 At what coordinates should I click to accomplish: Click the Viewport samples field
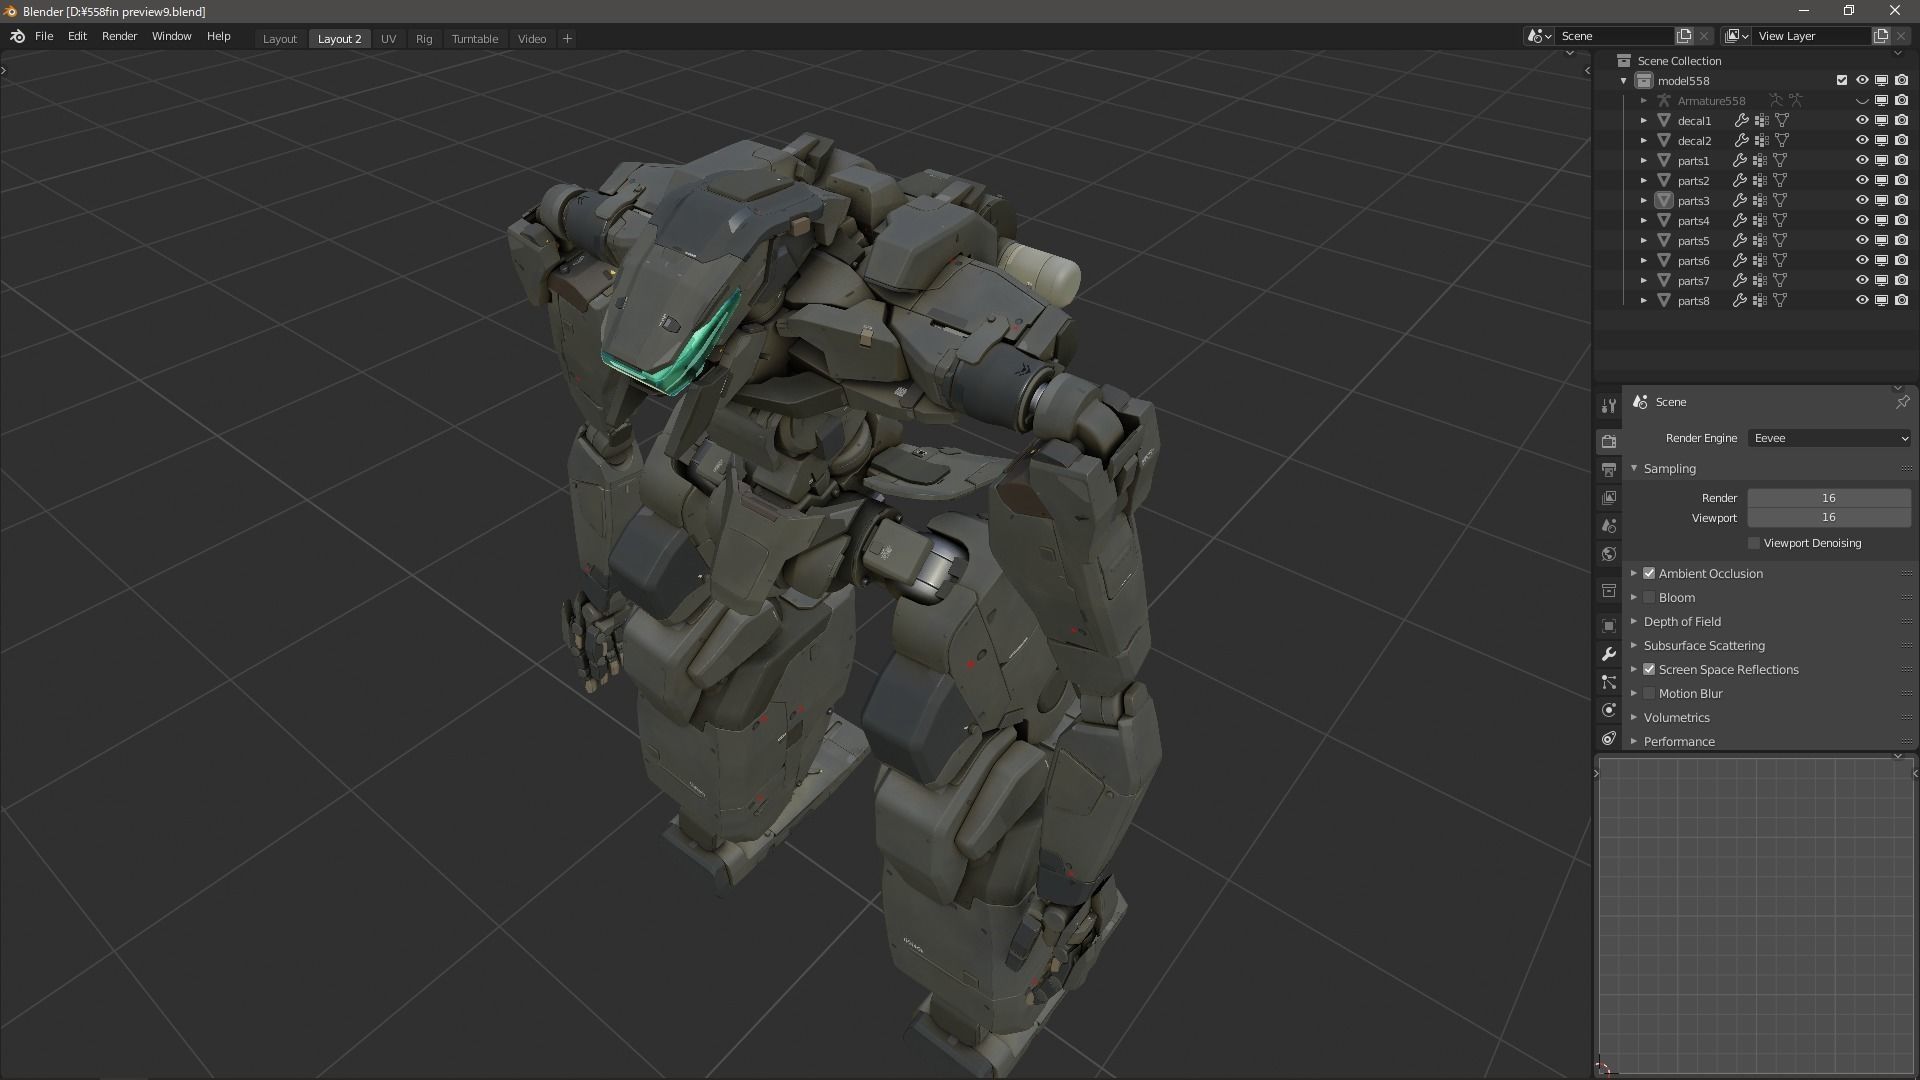click(x=1829, y=518)
